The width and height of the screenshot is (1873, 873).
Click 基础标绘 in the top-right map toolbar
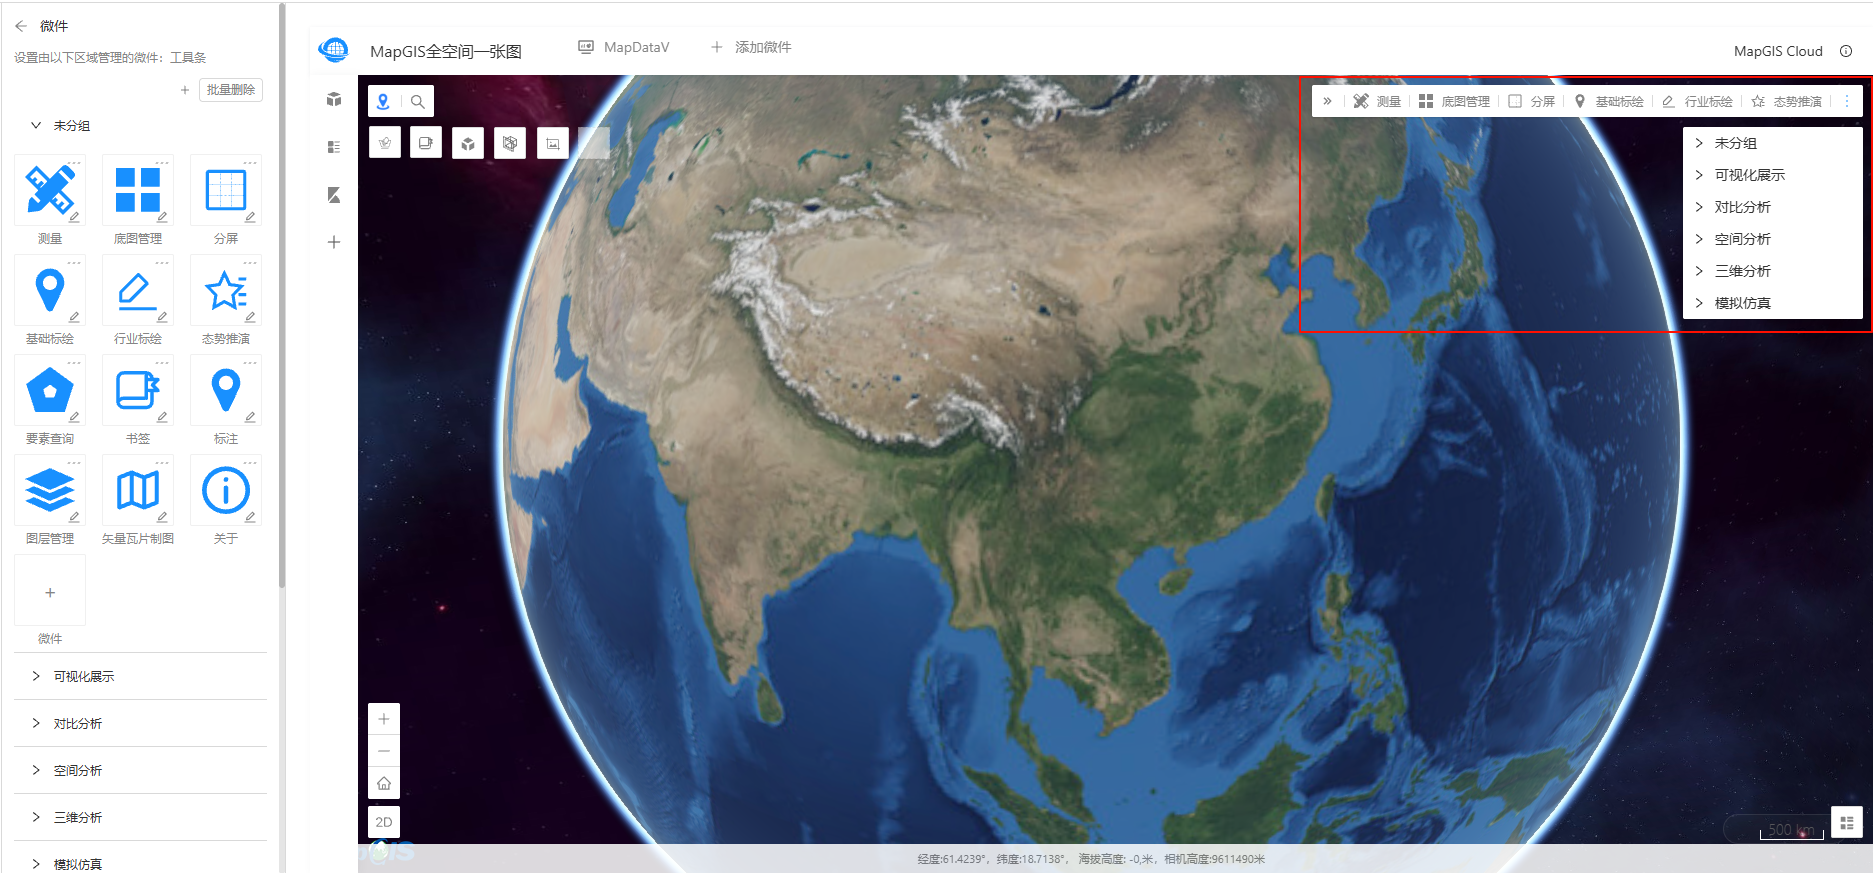1608,101
